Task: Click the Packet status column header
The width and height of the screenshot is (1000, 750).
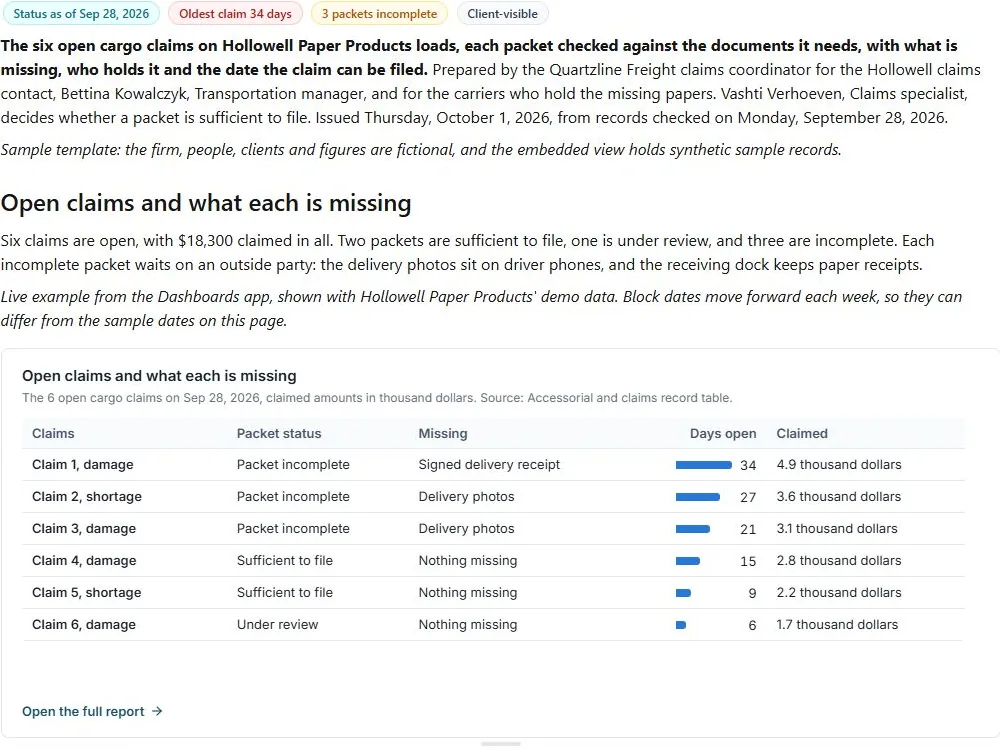Action: (279, 434)
